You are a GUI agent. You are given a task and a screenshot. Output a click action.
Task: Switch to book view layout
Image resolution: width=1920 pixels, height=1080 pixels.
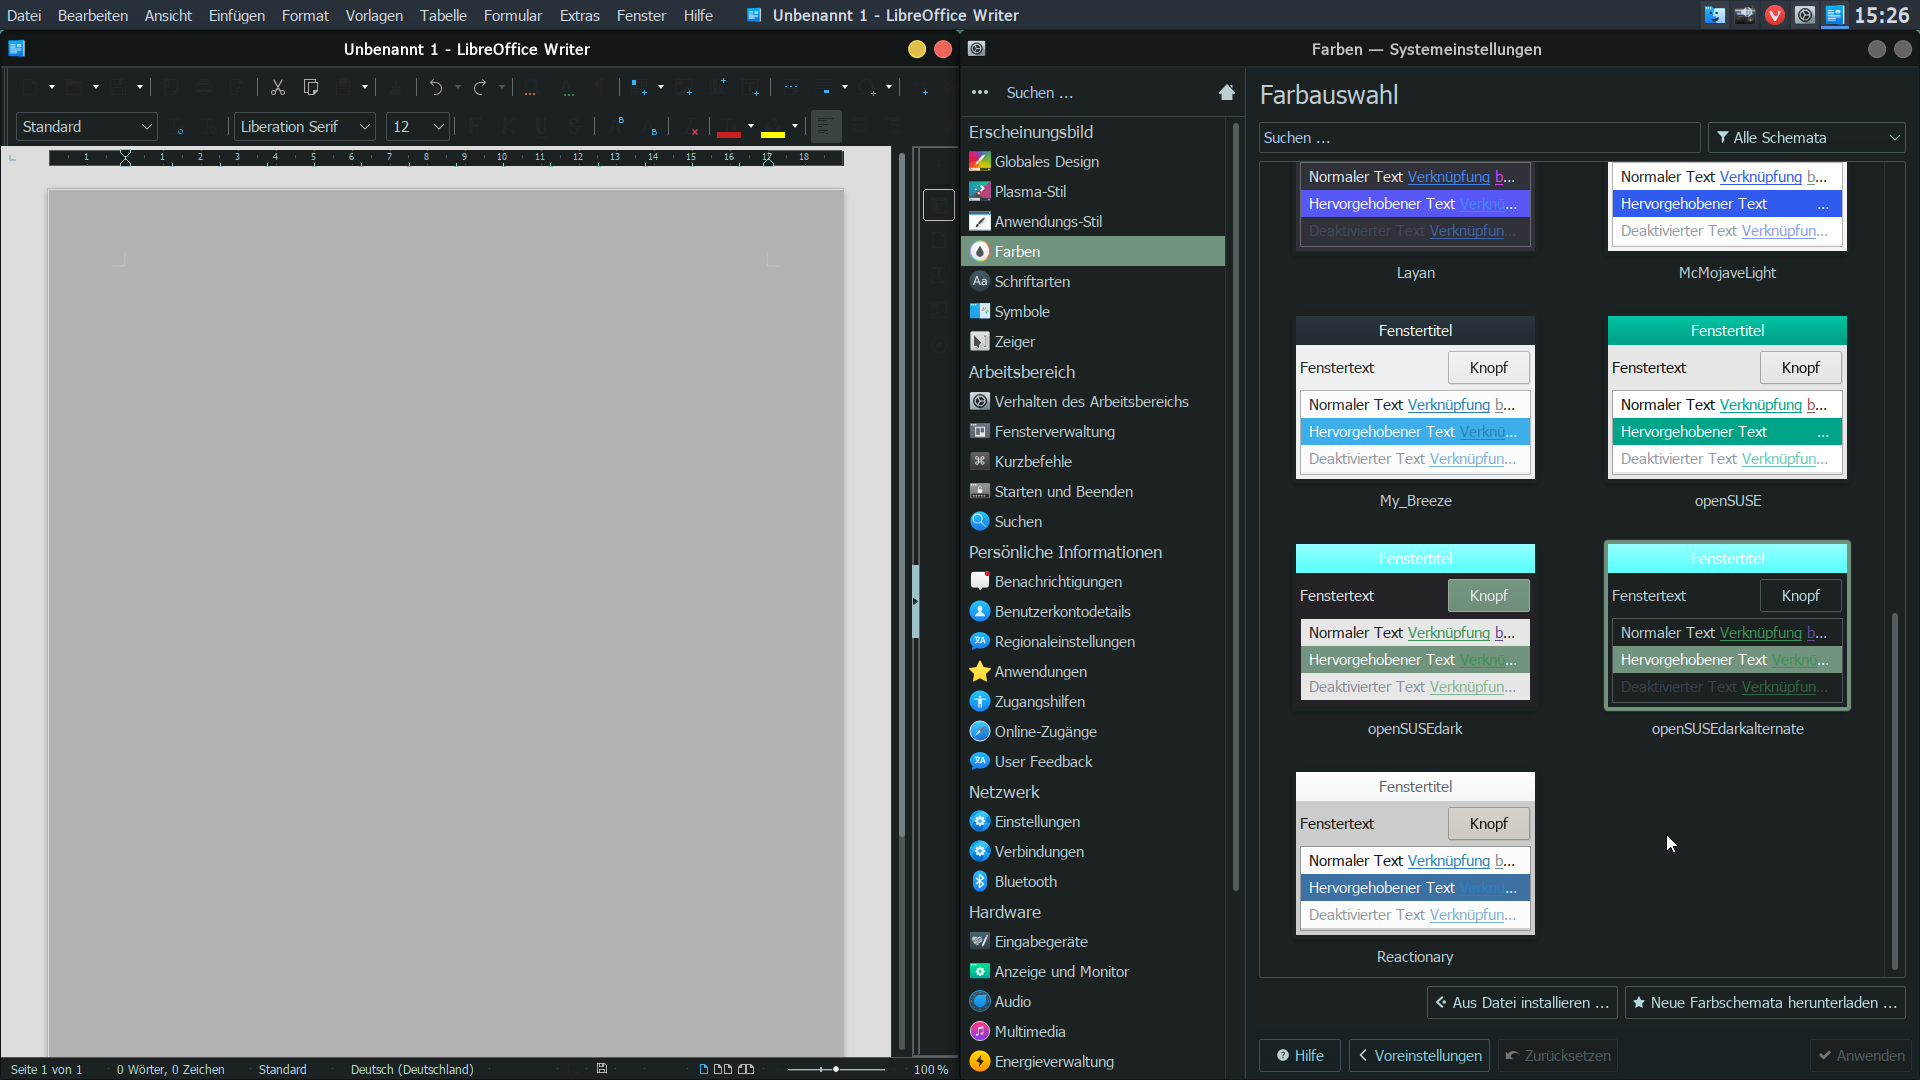pyautogui.click(x=746, y=1069)
